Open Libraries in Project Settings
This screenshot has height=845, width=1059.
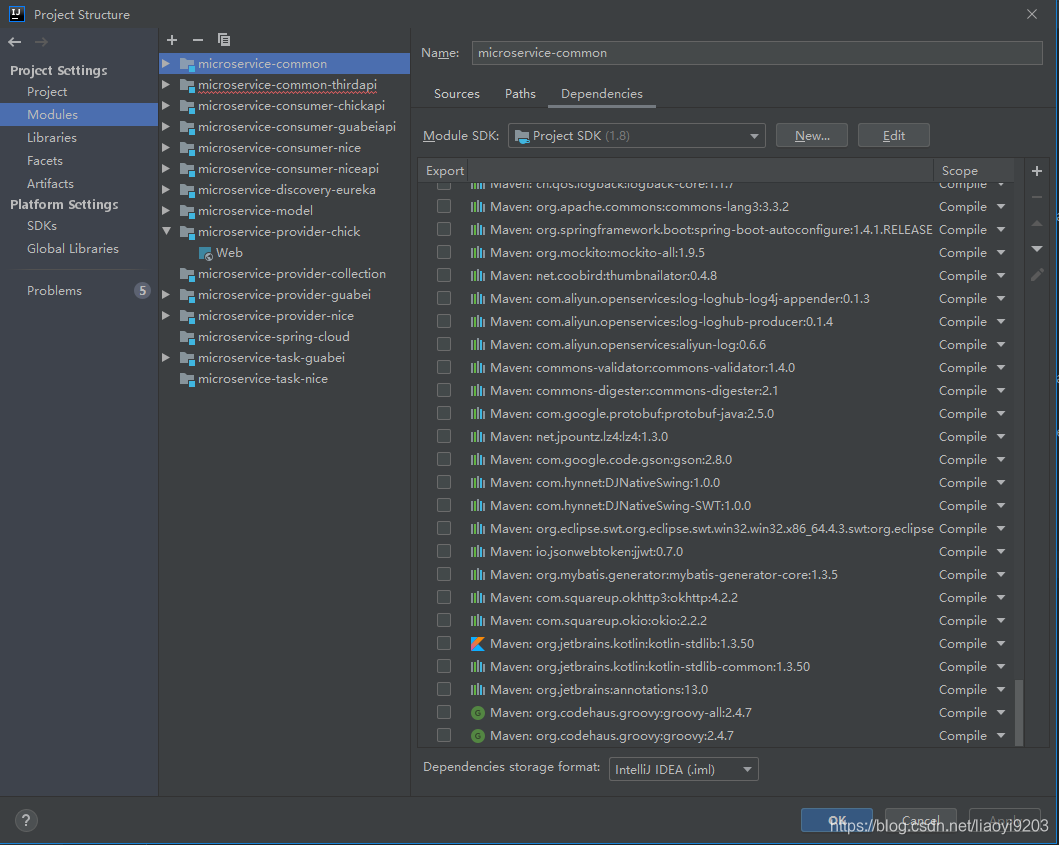[x=52, y=137]
